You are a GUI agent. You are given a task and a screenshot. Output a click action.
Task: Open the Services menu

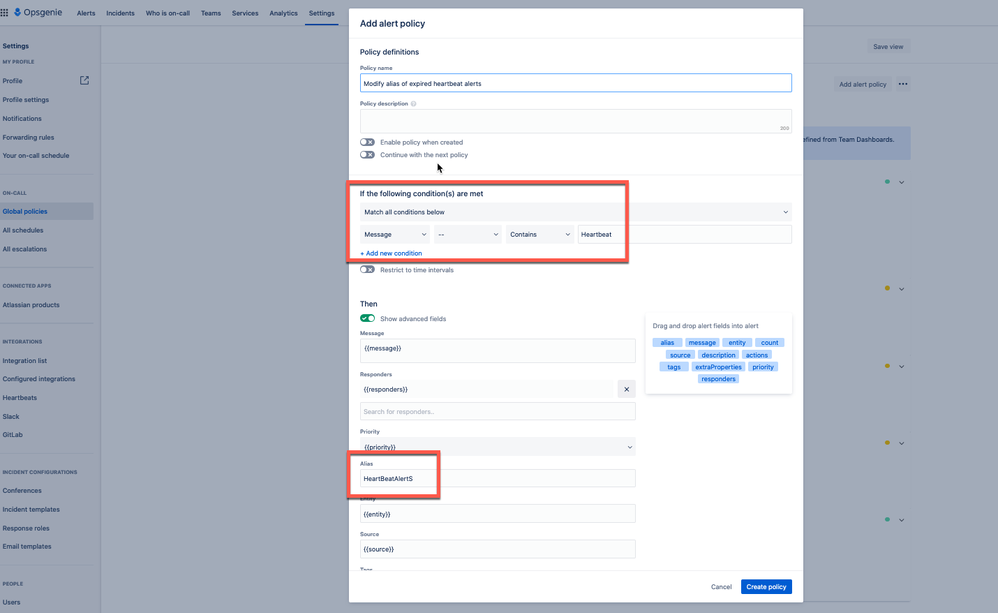[x=245, y=13]
